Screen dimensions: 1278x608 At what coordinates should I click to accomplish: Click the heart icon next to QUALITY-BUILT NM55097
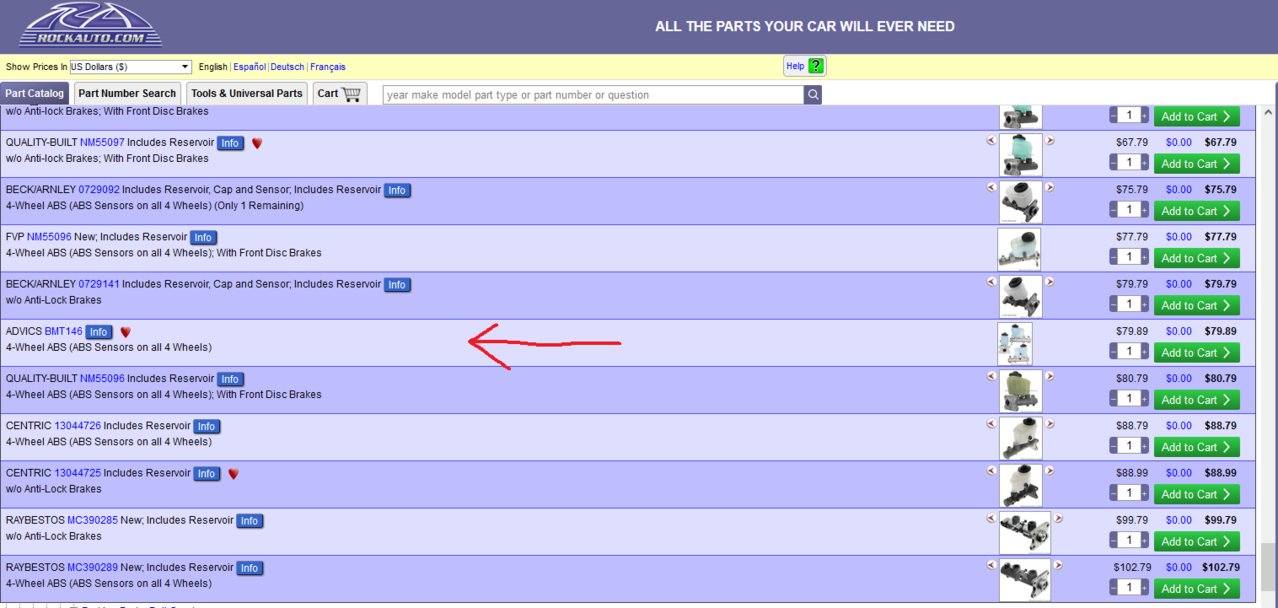pos(256,143)
